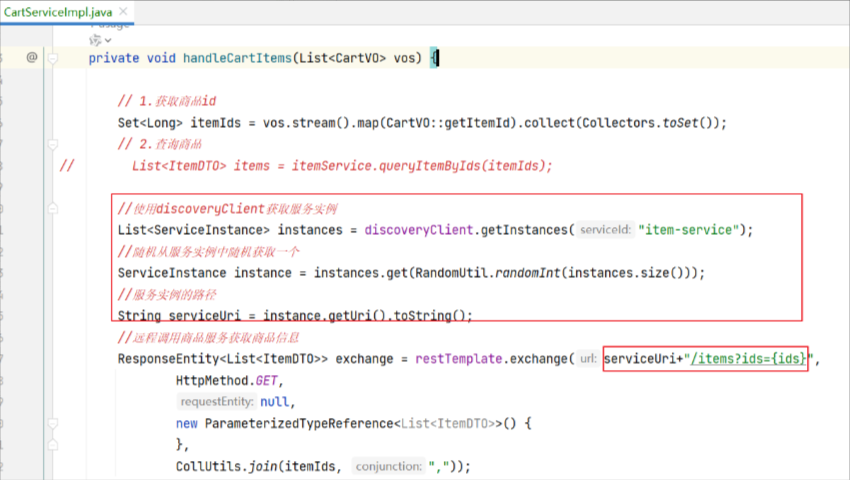Click the italic 'randomInt' method
Viewport: 850px width, 480px height.
(527, 273)
